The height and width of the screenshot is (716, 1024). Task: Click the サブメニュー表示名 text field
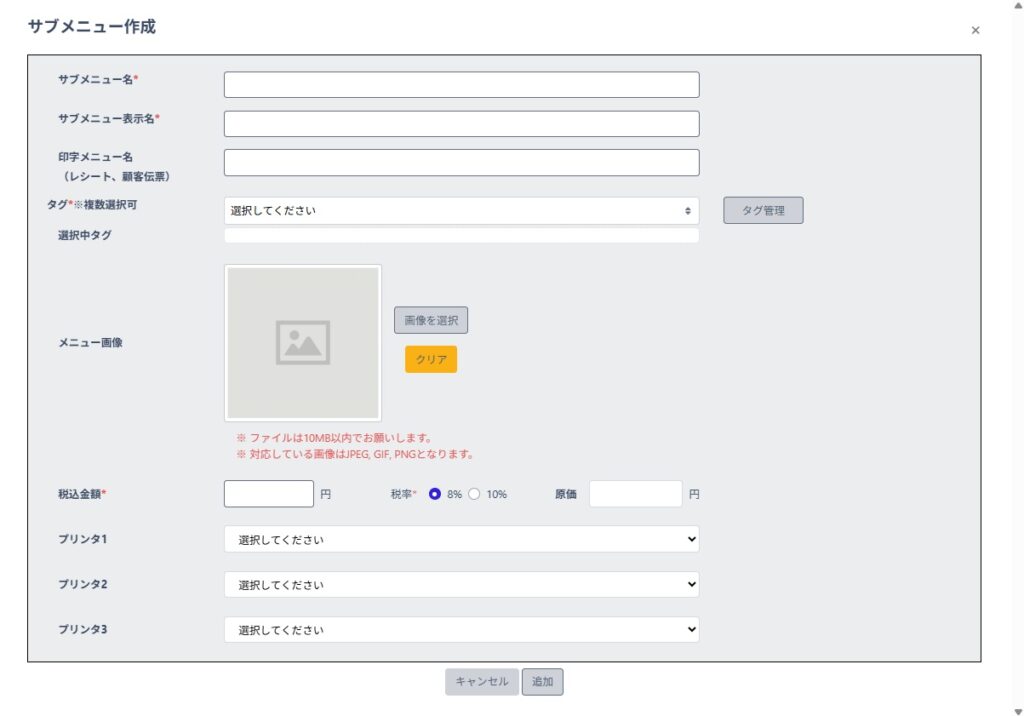[x=461, y=124]
